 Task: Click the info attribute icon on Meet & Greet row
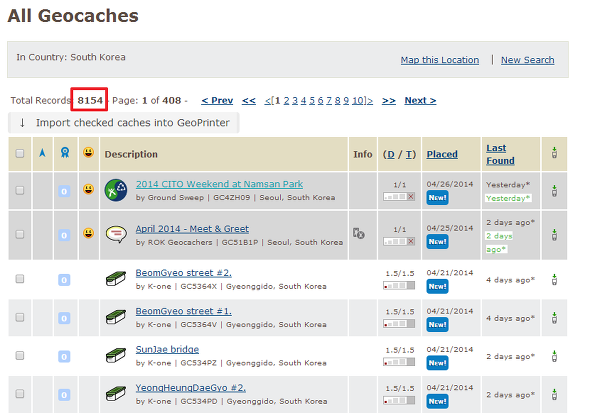click(359, 234)
